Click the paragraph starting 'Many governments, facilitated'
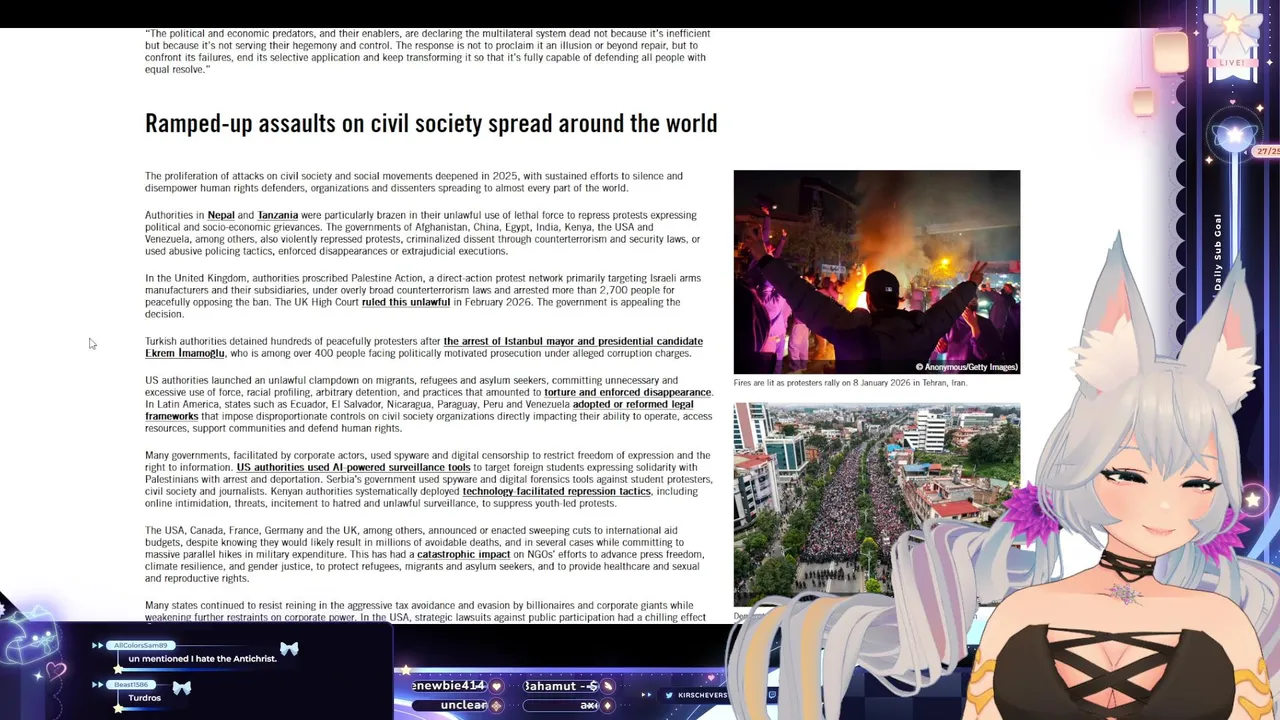Viewport: 1280px width, 720px height. [x=429, y=479]
